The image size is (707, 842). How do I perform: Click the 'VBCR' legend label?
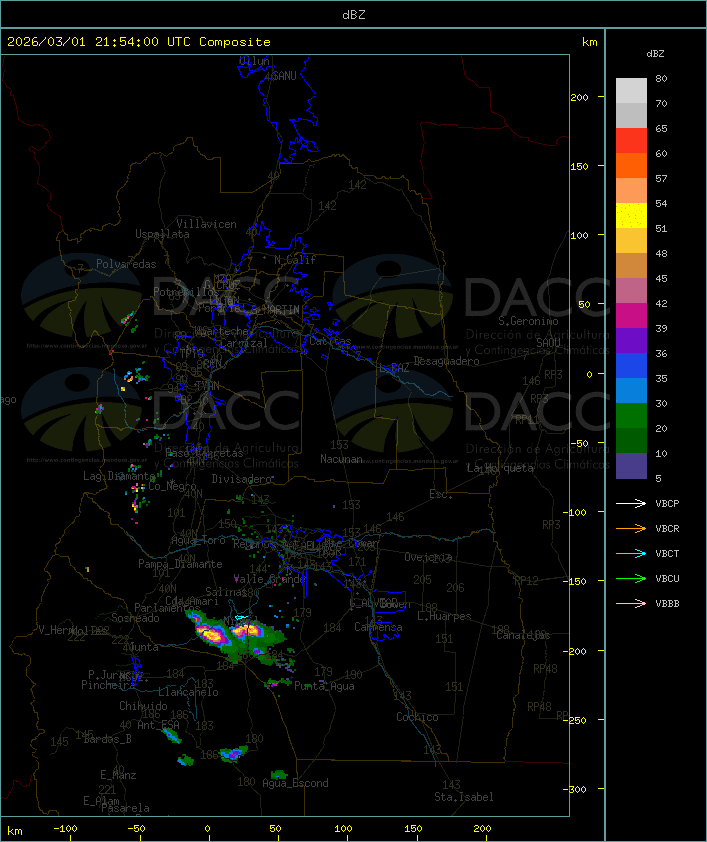667,528
